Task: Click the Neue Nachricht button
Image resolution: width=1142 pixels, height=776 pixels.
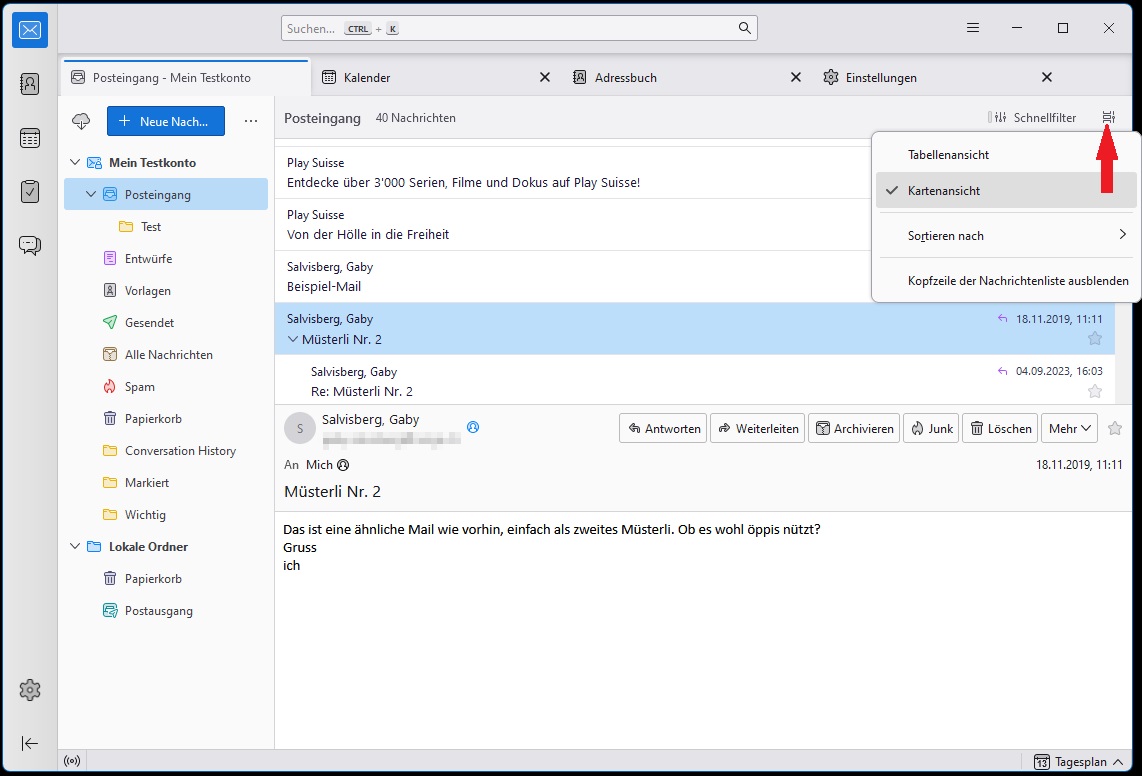Action: coord(165,121)
